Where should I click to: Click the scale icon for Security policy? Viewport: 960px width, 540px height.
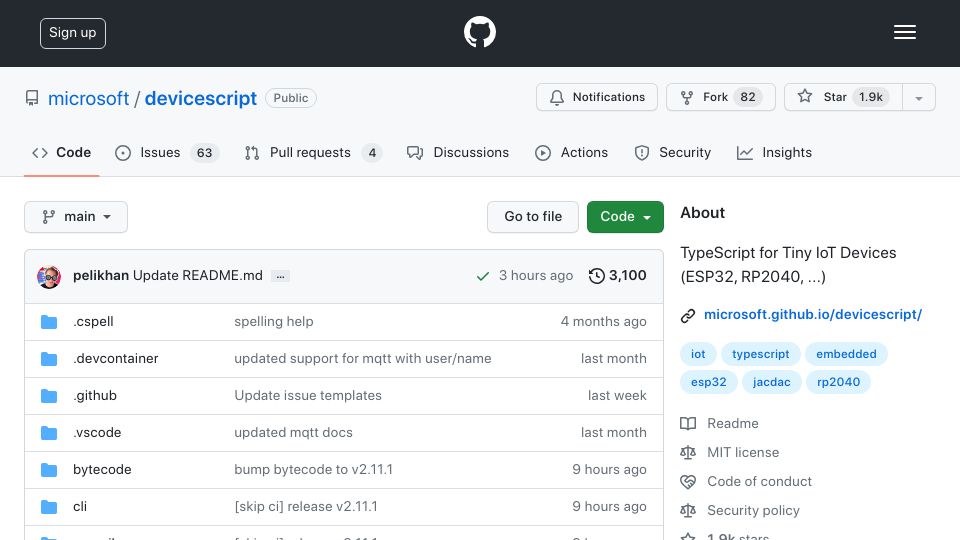click(x=688, y=511)
